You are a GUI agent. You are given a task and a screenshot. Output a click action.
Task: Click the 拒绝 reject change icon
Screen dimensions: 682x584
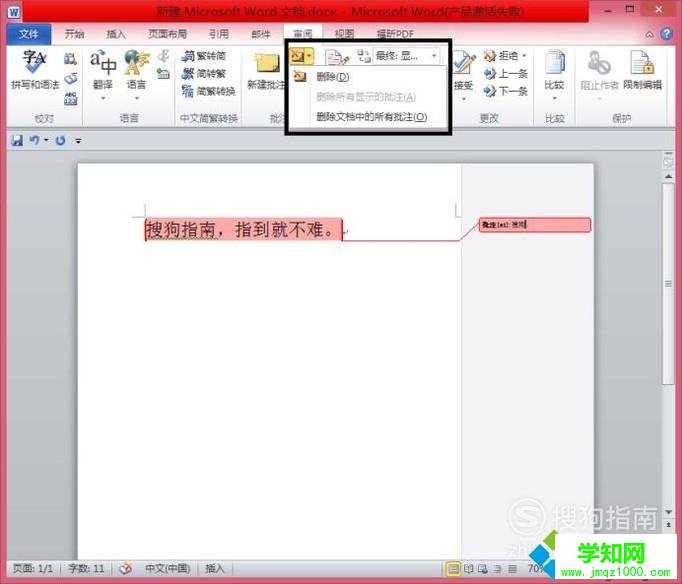tap(501, 56)
